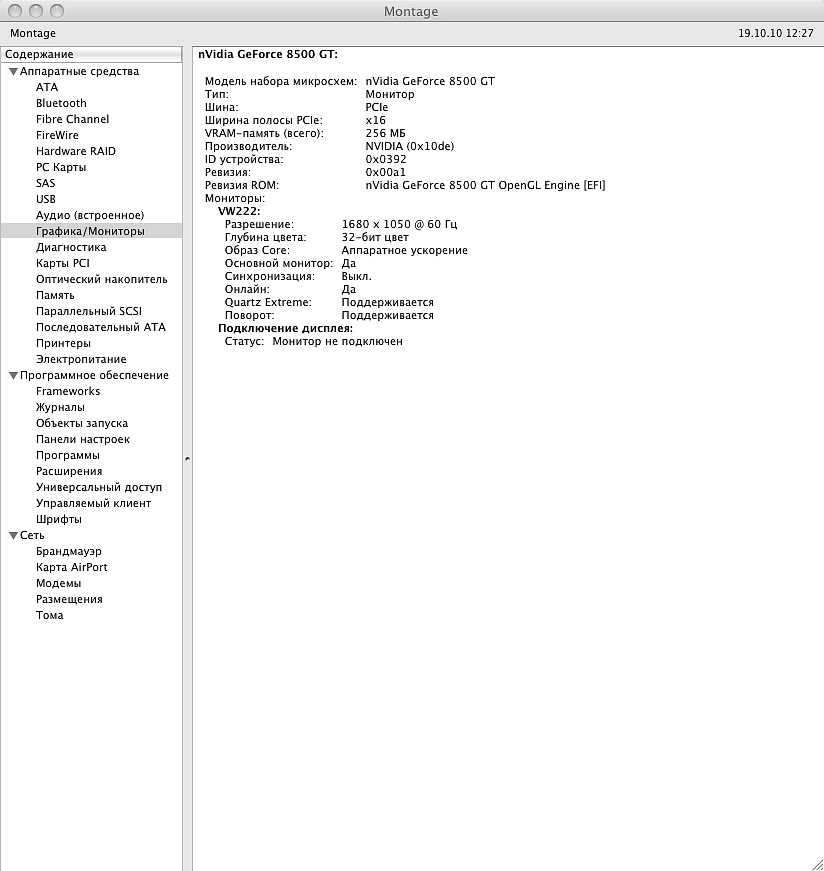Open the Журналы entry
The image size is (824, 871).
[60, 407]
